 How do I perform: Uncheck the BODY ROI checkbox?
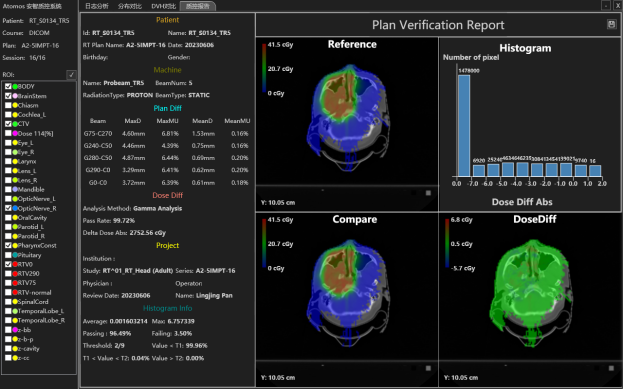(8, 86)
